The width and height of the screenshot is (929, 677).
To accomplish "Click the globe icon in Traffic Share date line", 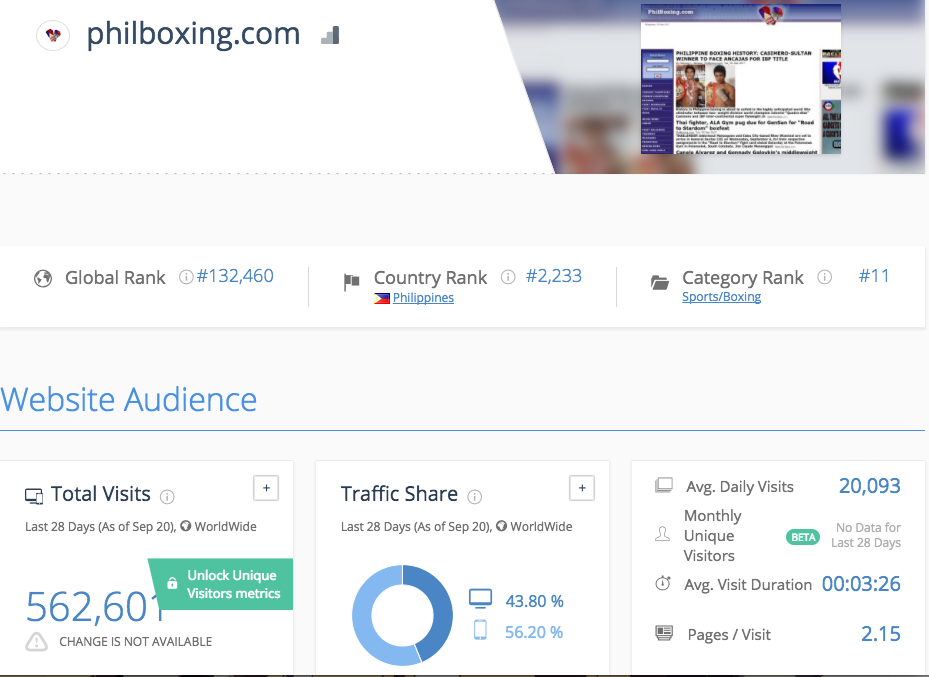I will point(501,526).
